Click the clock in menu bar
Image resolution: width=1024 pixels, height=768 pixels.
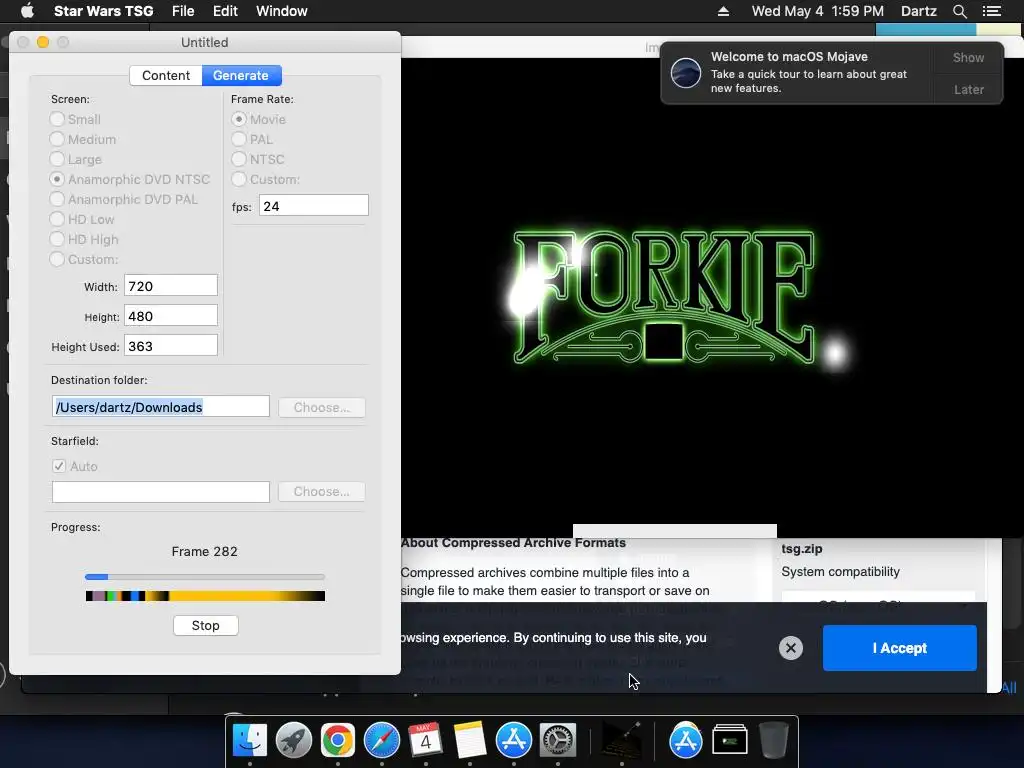[818, 11]
